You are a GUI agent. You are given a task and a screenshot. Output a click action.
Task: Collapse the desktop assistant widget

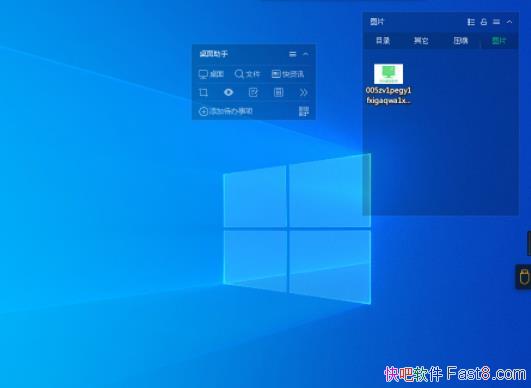(305, 54)
